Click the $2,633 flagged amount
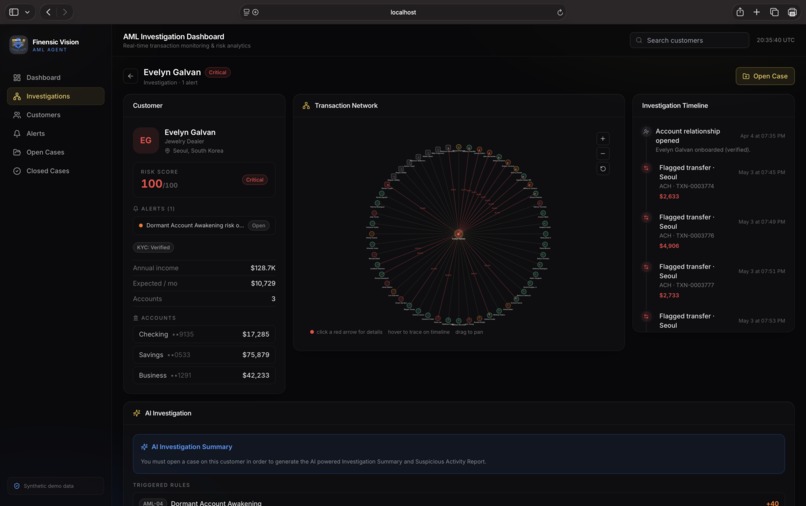The image size is (806, 506). click(669, 196)
